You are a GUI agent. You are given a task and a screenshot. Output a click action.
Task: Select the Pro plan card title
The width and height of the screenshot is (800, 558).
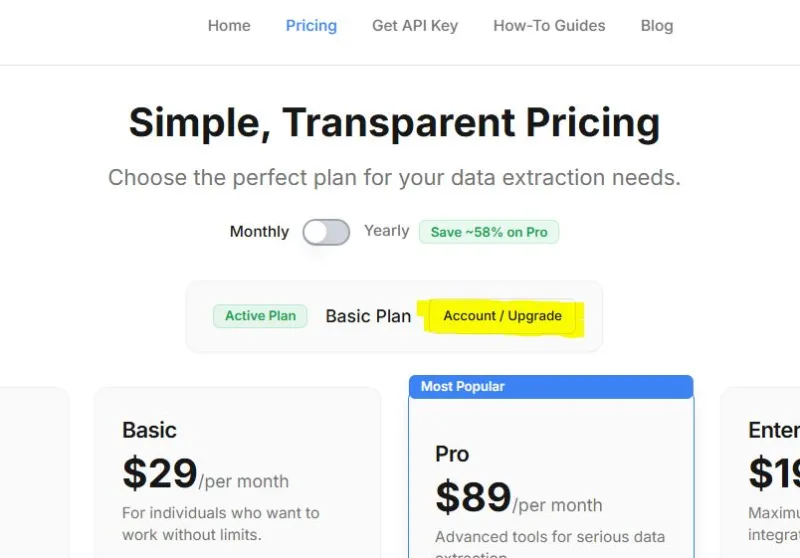(452, 454)
